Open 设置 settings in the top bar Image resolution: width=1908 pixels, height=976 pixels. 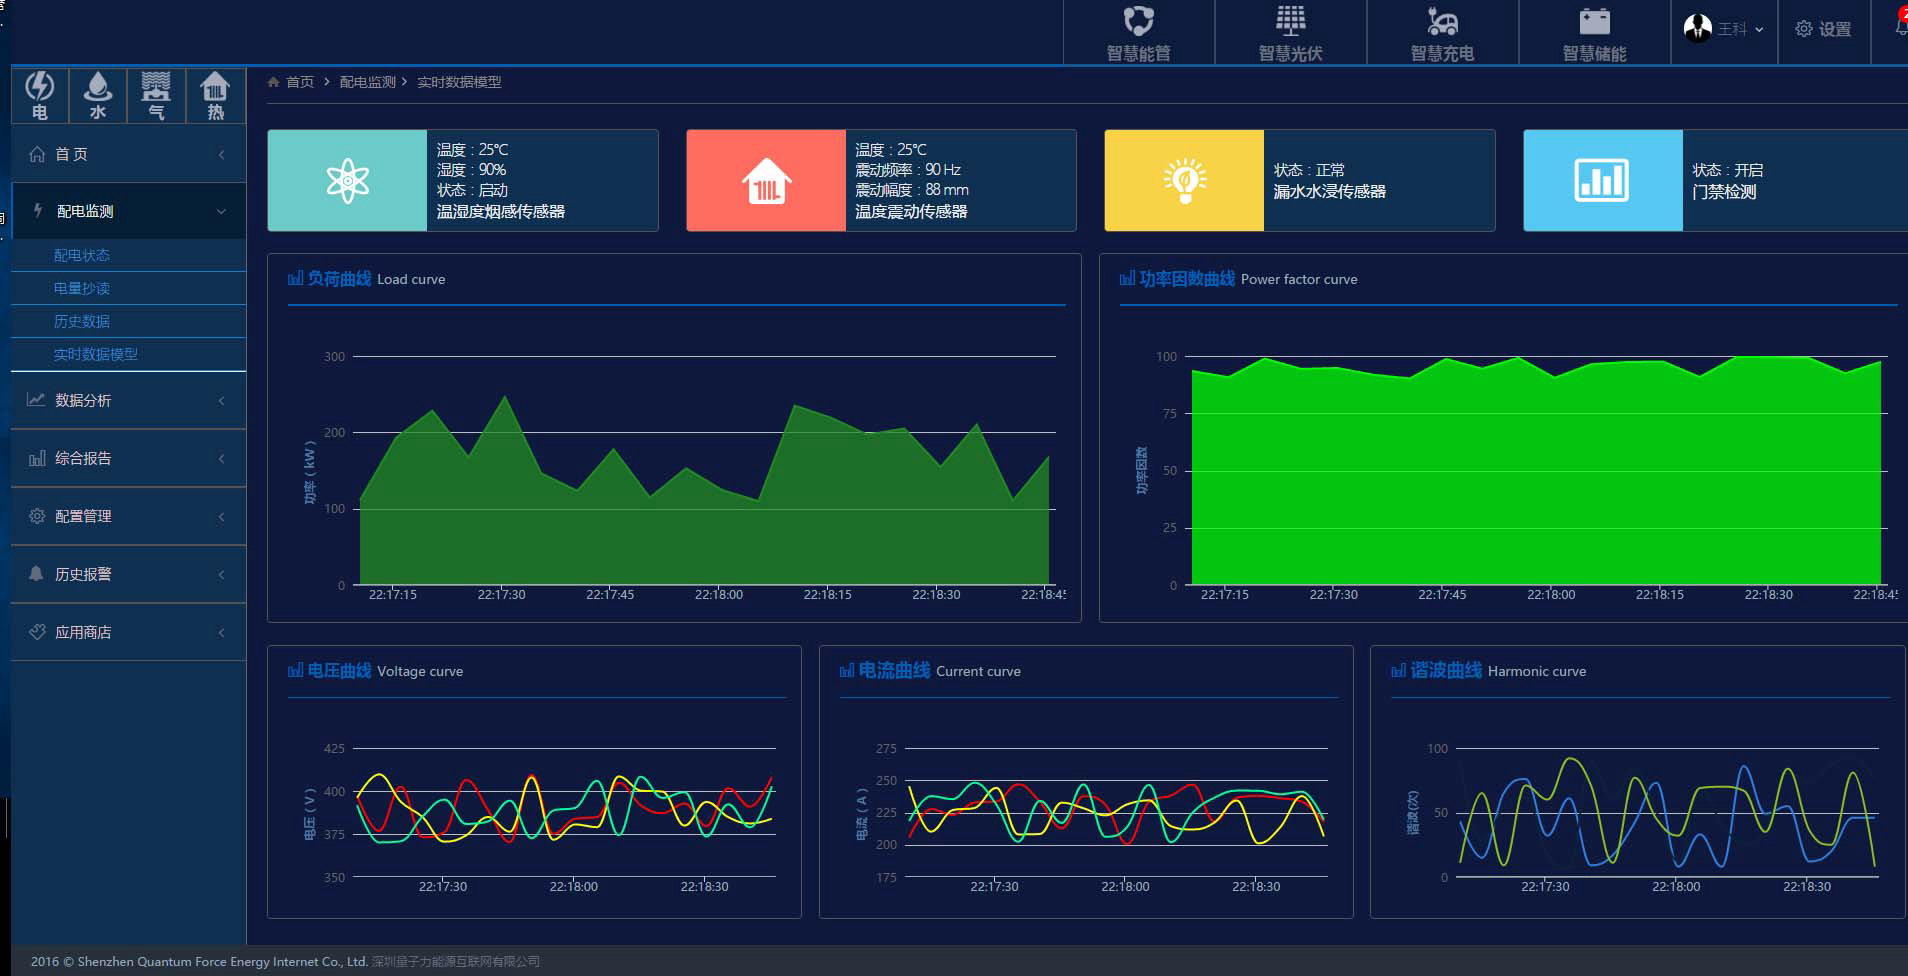(1823, 29)
